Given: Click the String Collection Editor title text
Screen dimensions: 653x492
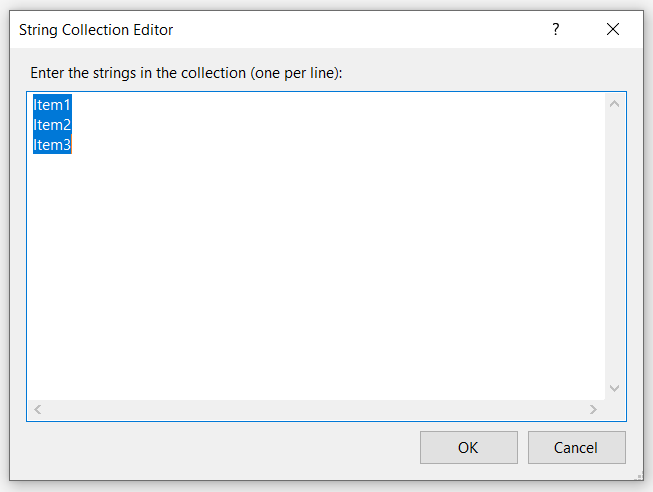Looking at the screenshot, I should 96,30.
